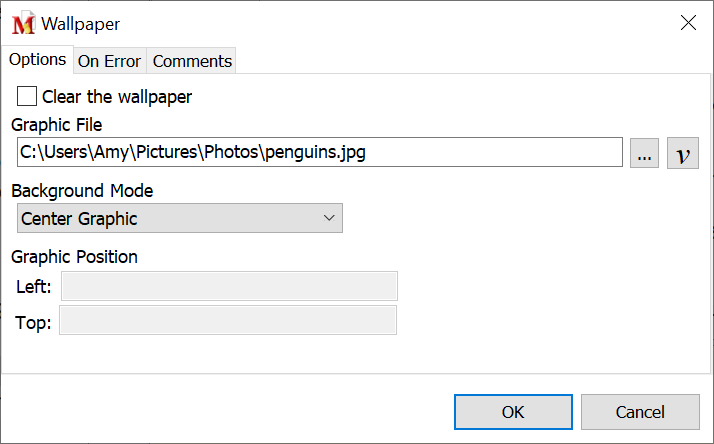Click the Left graphic position field
The width and height of the screenshot is (714, 444).
coord(229,286)
